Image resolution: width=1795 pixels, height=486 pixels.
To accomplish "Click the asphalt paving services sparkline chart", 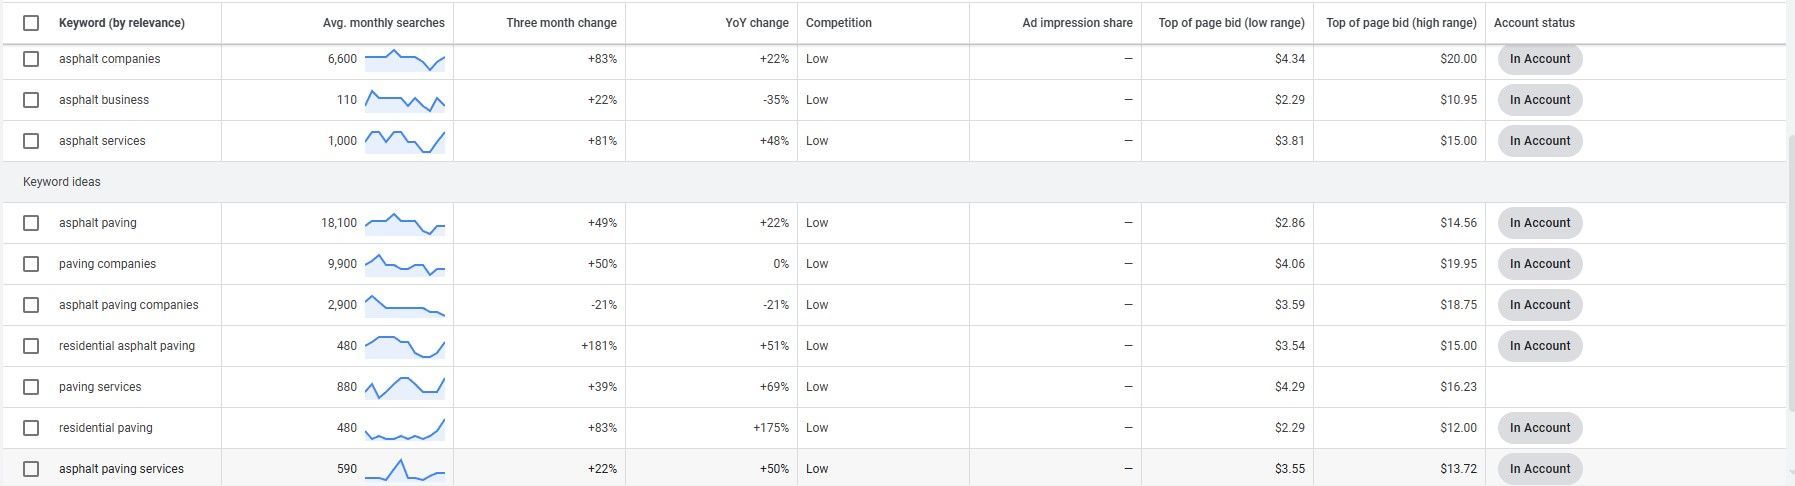I will pos(405,469).
